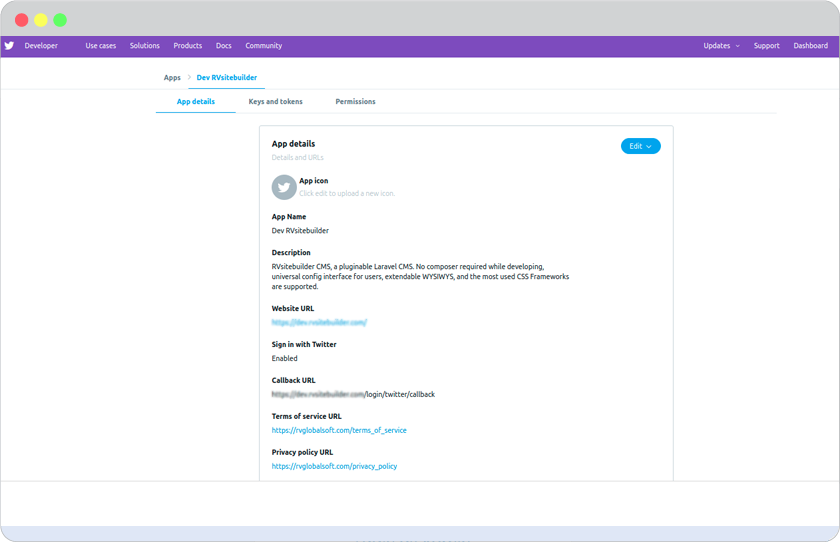The height and width of the screenshot is (542, 840).
Task: Open the Community menu
Action: click(264, 46)
